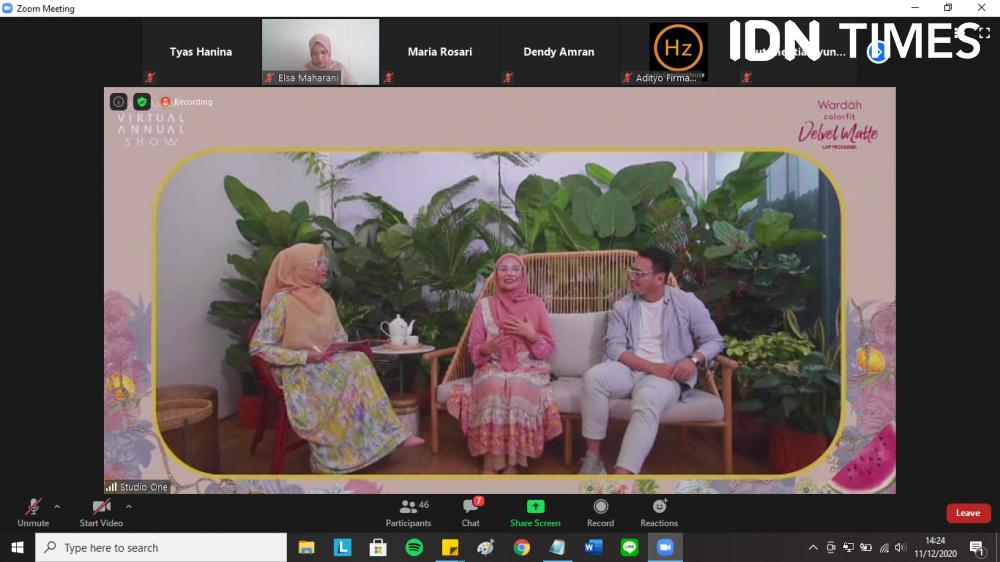Open the Chat panel
The width and height of the screenshot is (1000, 562).
[x=471, y=513]
